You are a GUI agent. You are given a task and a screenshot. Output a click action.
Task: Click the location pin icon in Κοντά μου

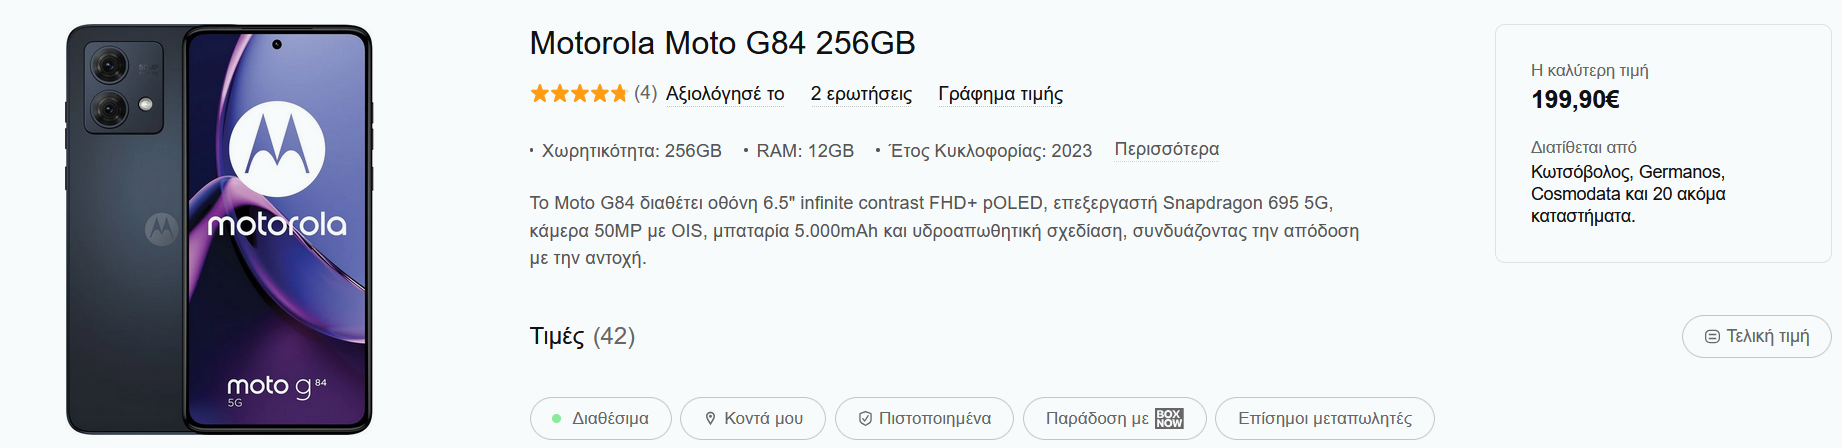pos(710,419)
